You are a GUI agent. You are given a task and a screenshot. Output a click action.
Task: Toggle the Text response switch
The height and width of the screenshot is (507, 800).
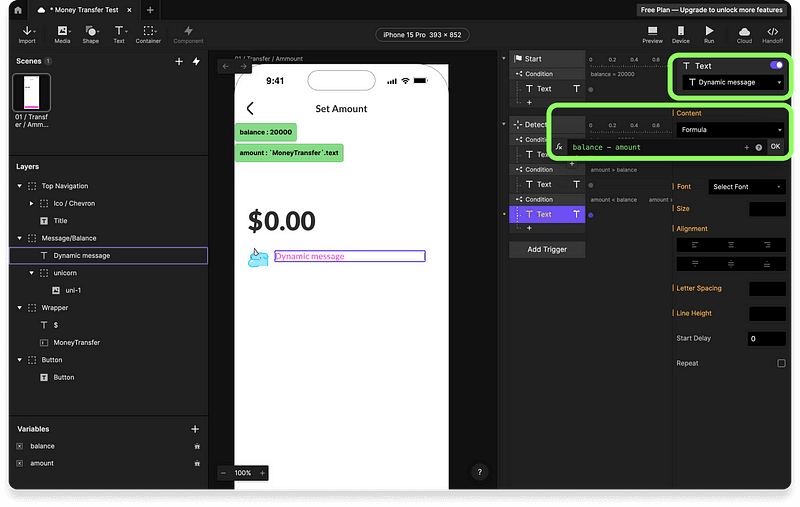(776, 65)
